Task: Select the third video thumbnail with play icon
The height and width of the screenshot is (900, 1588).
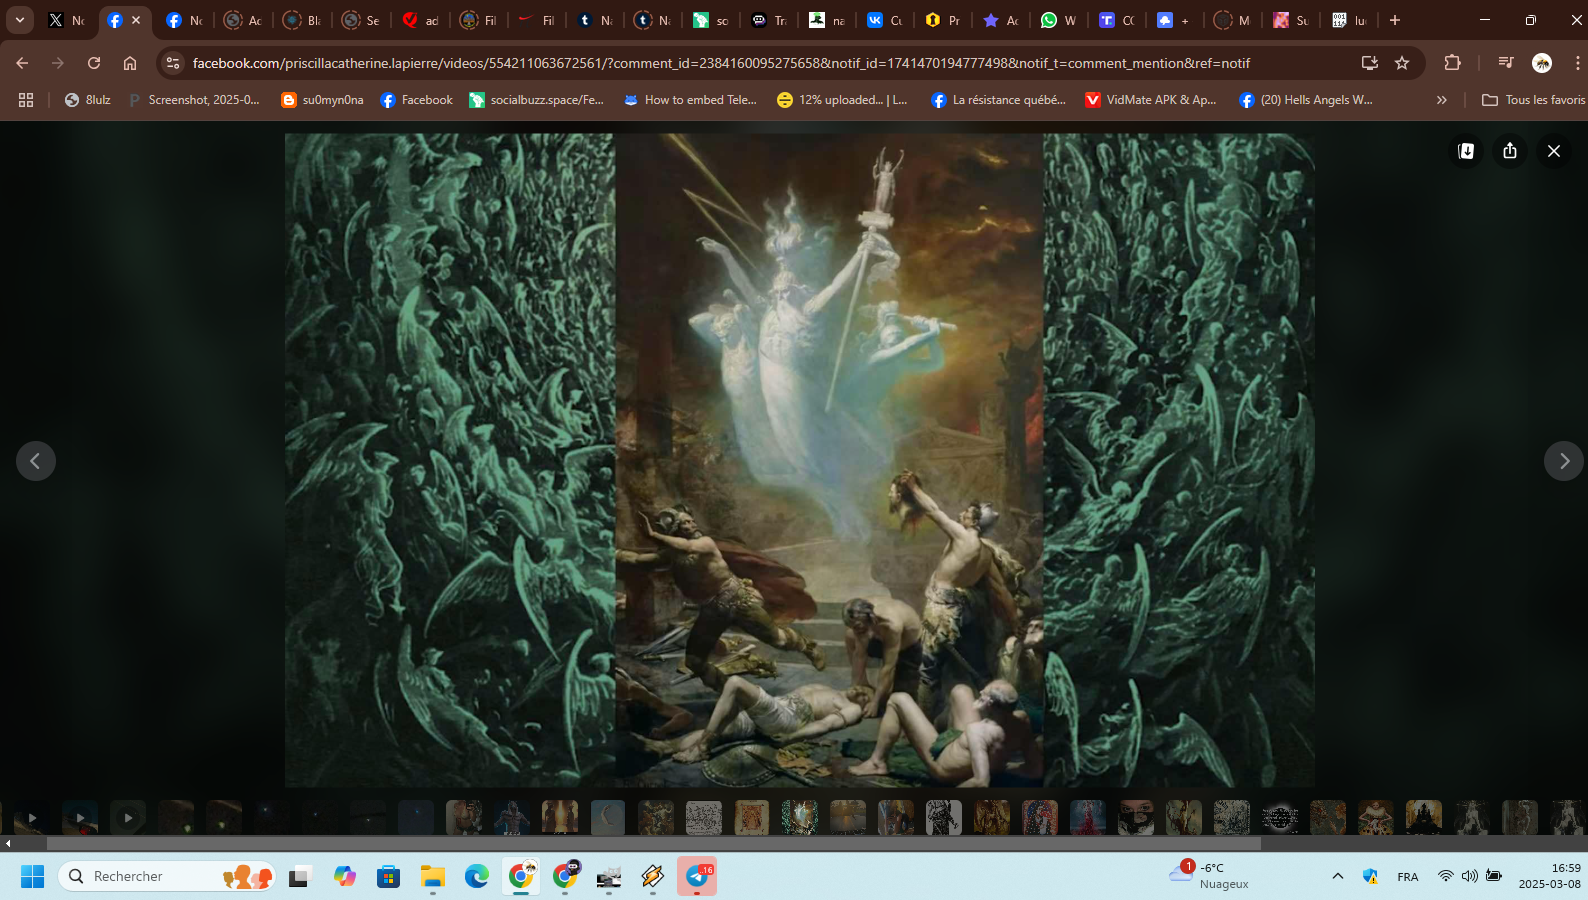Action: click(128, 818)
